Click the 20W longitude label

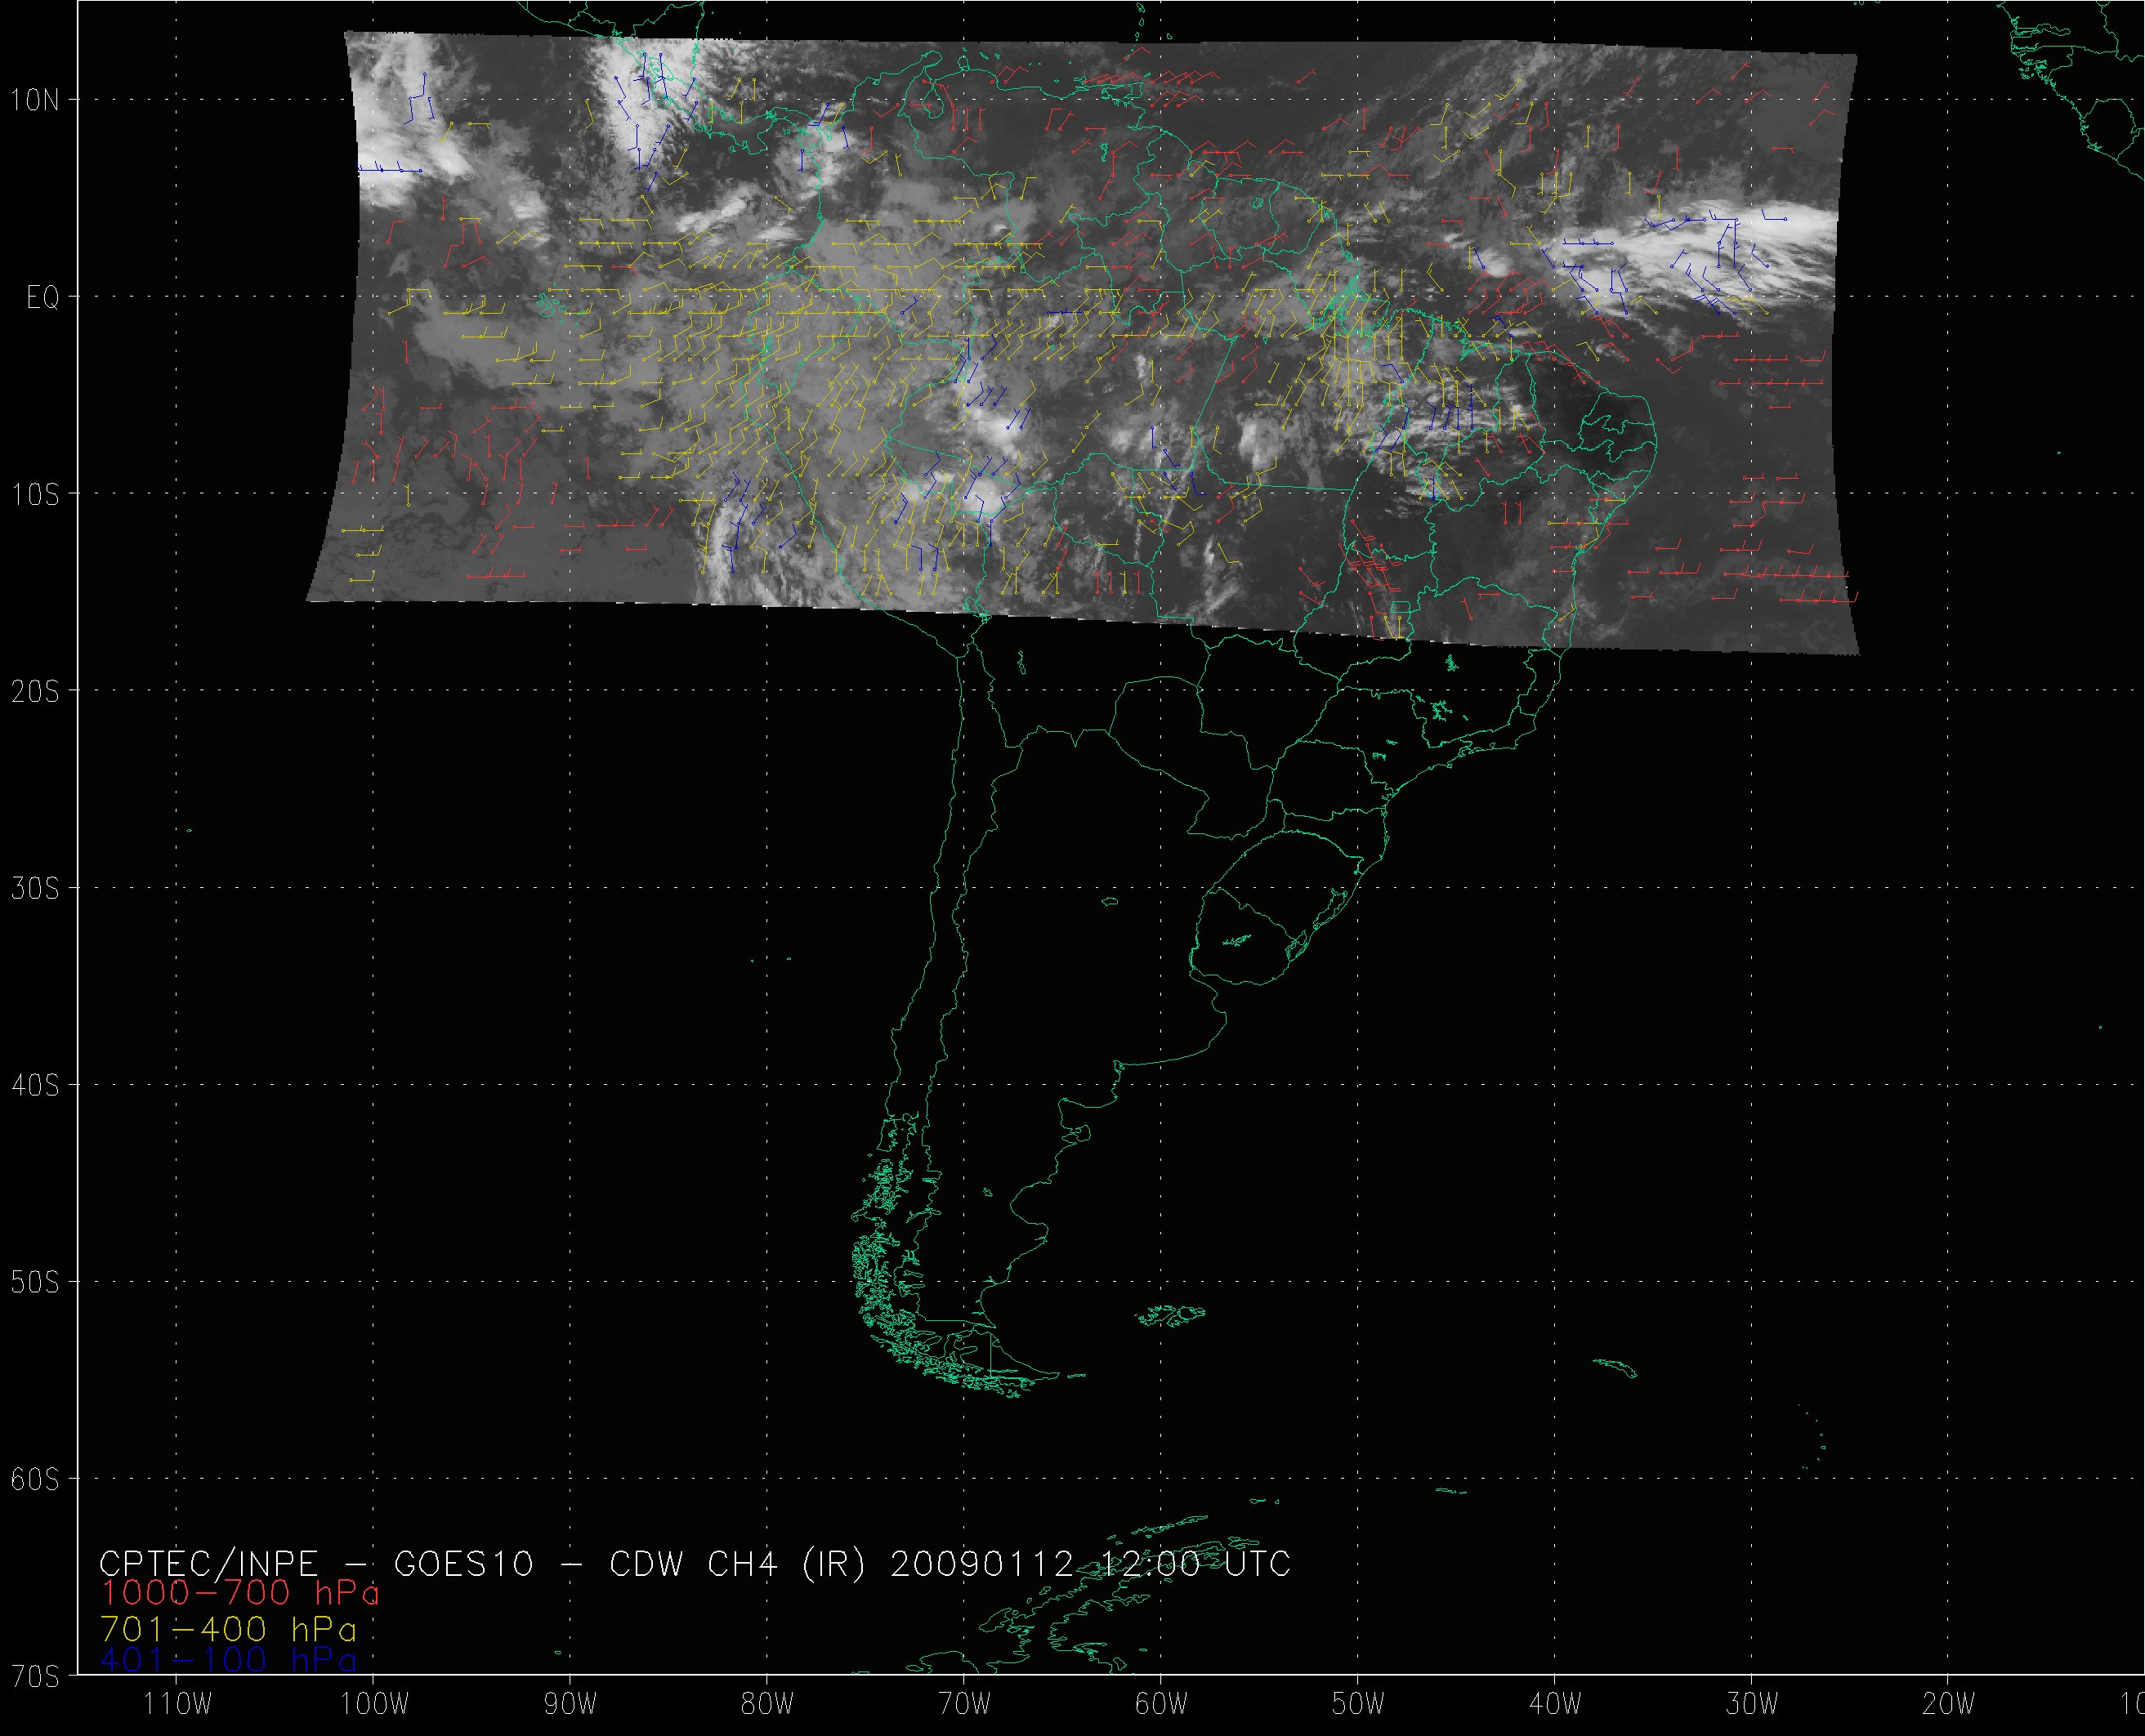[1949, 1703]
